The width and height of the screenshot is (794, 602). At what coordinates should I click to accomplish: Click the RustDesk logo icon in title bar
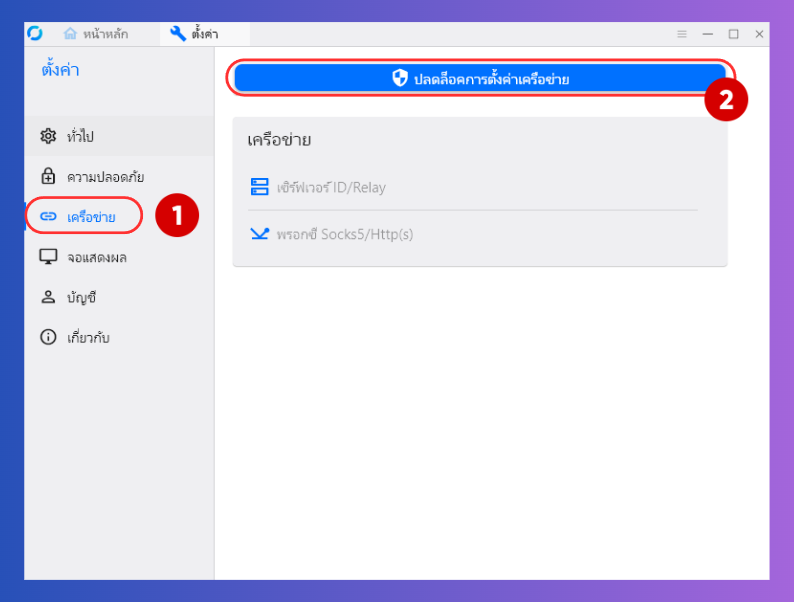35,33
